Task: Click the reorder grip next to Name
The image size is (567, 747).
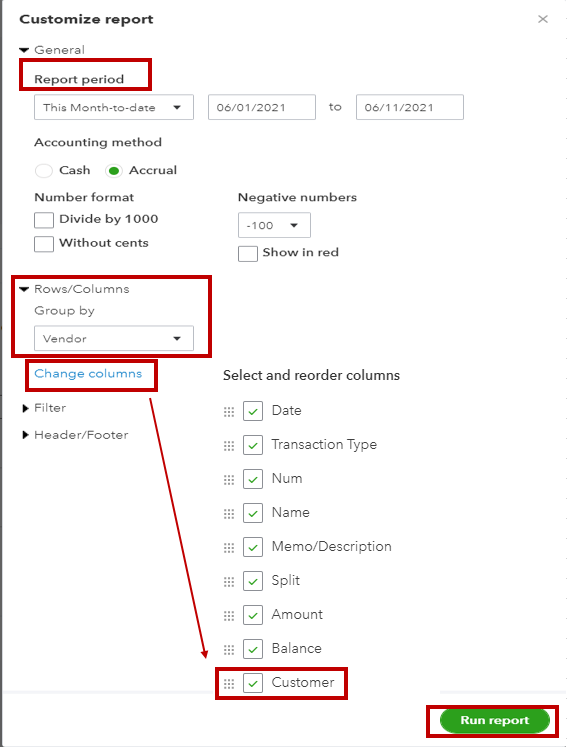Action: [229, 514]
